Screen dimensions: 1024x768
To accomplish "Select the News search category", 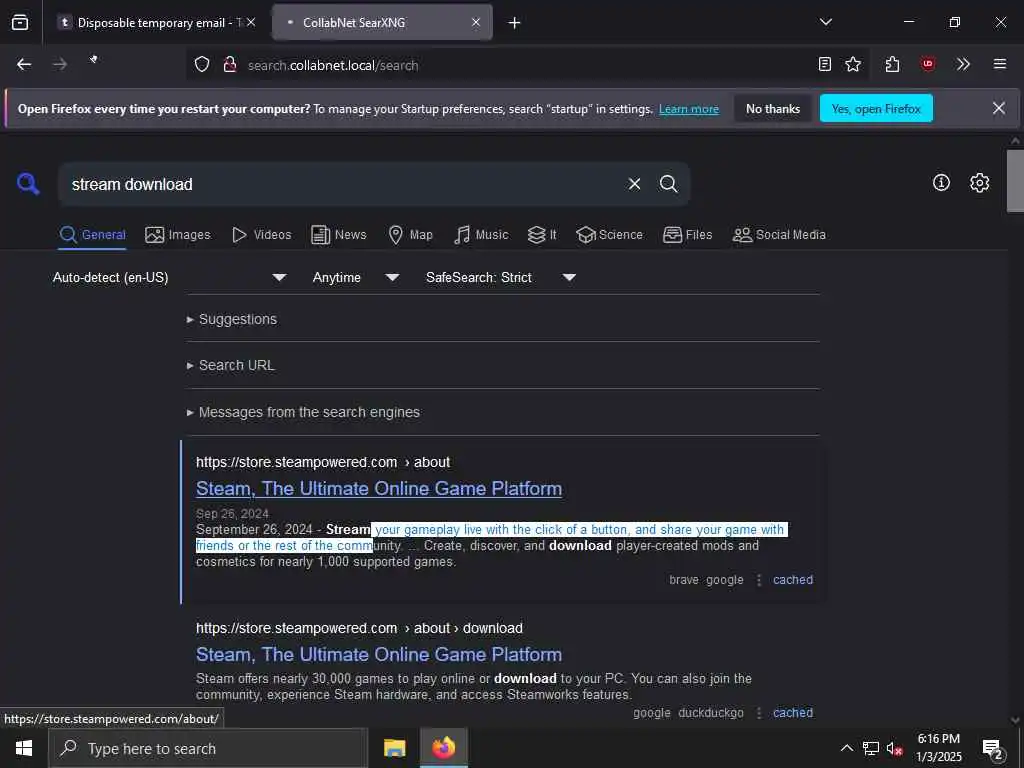I will tap(338, 234).
